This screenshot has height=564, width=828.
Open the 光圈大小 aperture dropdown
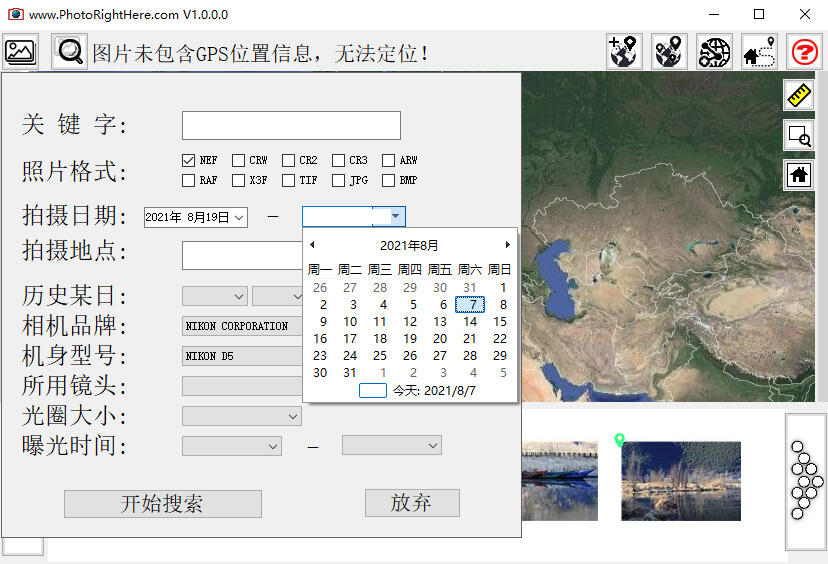click(x=292, y=416)
